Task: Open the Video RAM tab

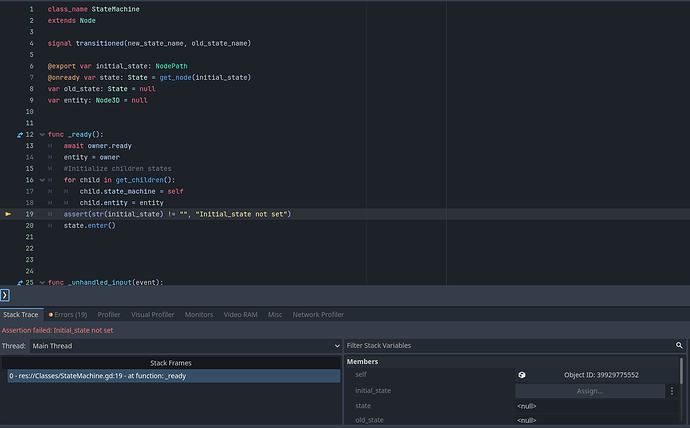Action: pyautogui.click(x=240, y=315)
